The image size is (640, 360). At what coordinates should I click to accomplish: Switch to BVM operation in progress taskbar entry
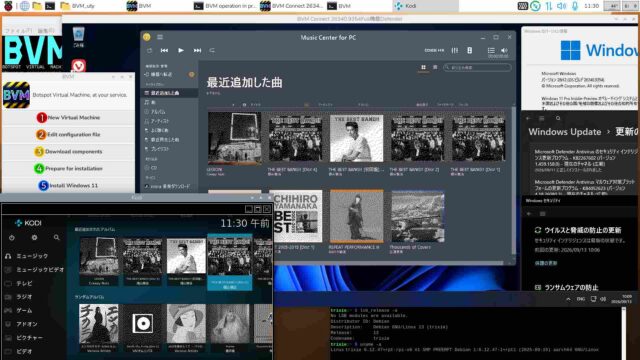click(225, 6)
